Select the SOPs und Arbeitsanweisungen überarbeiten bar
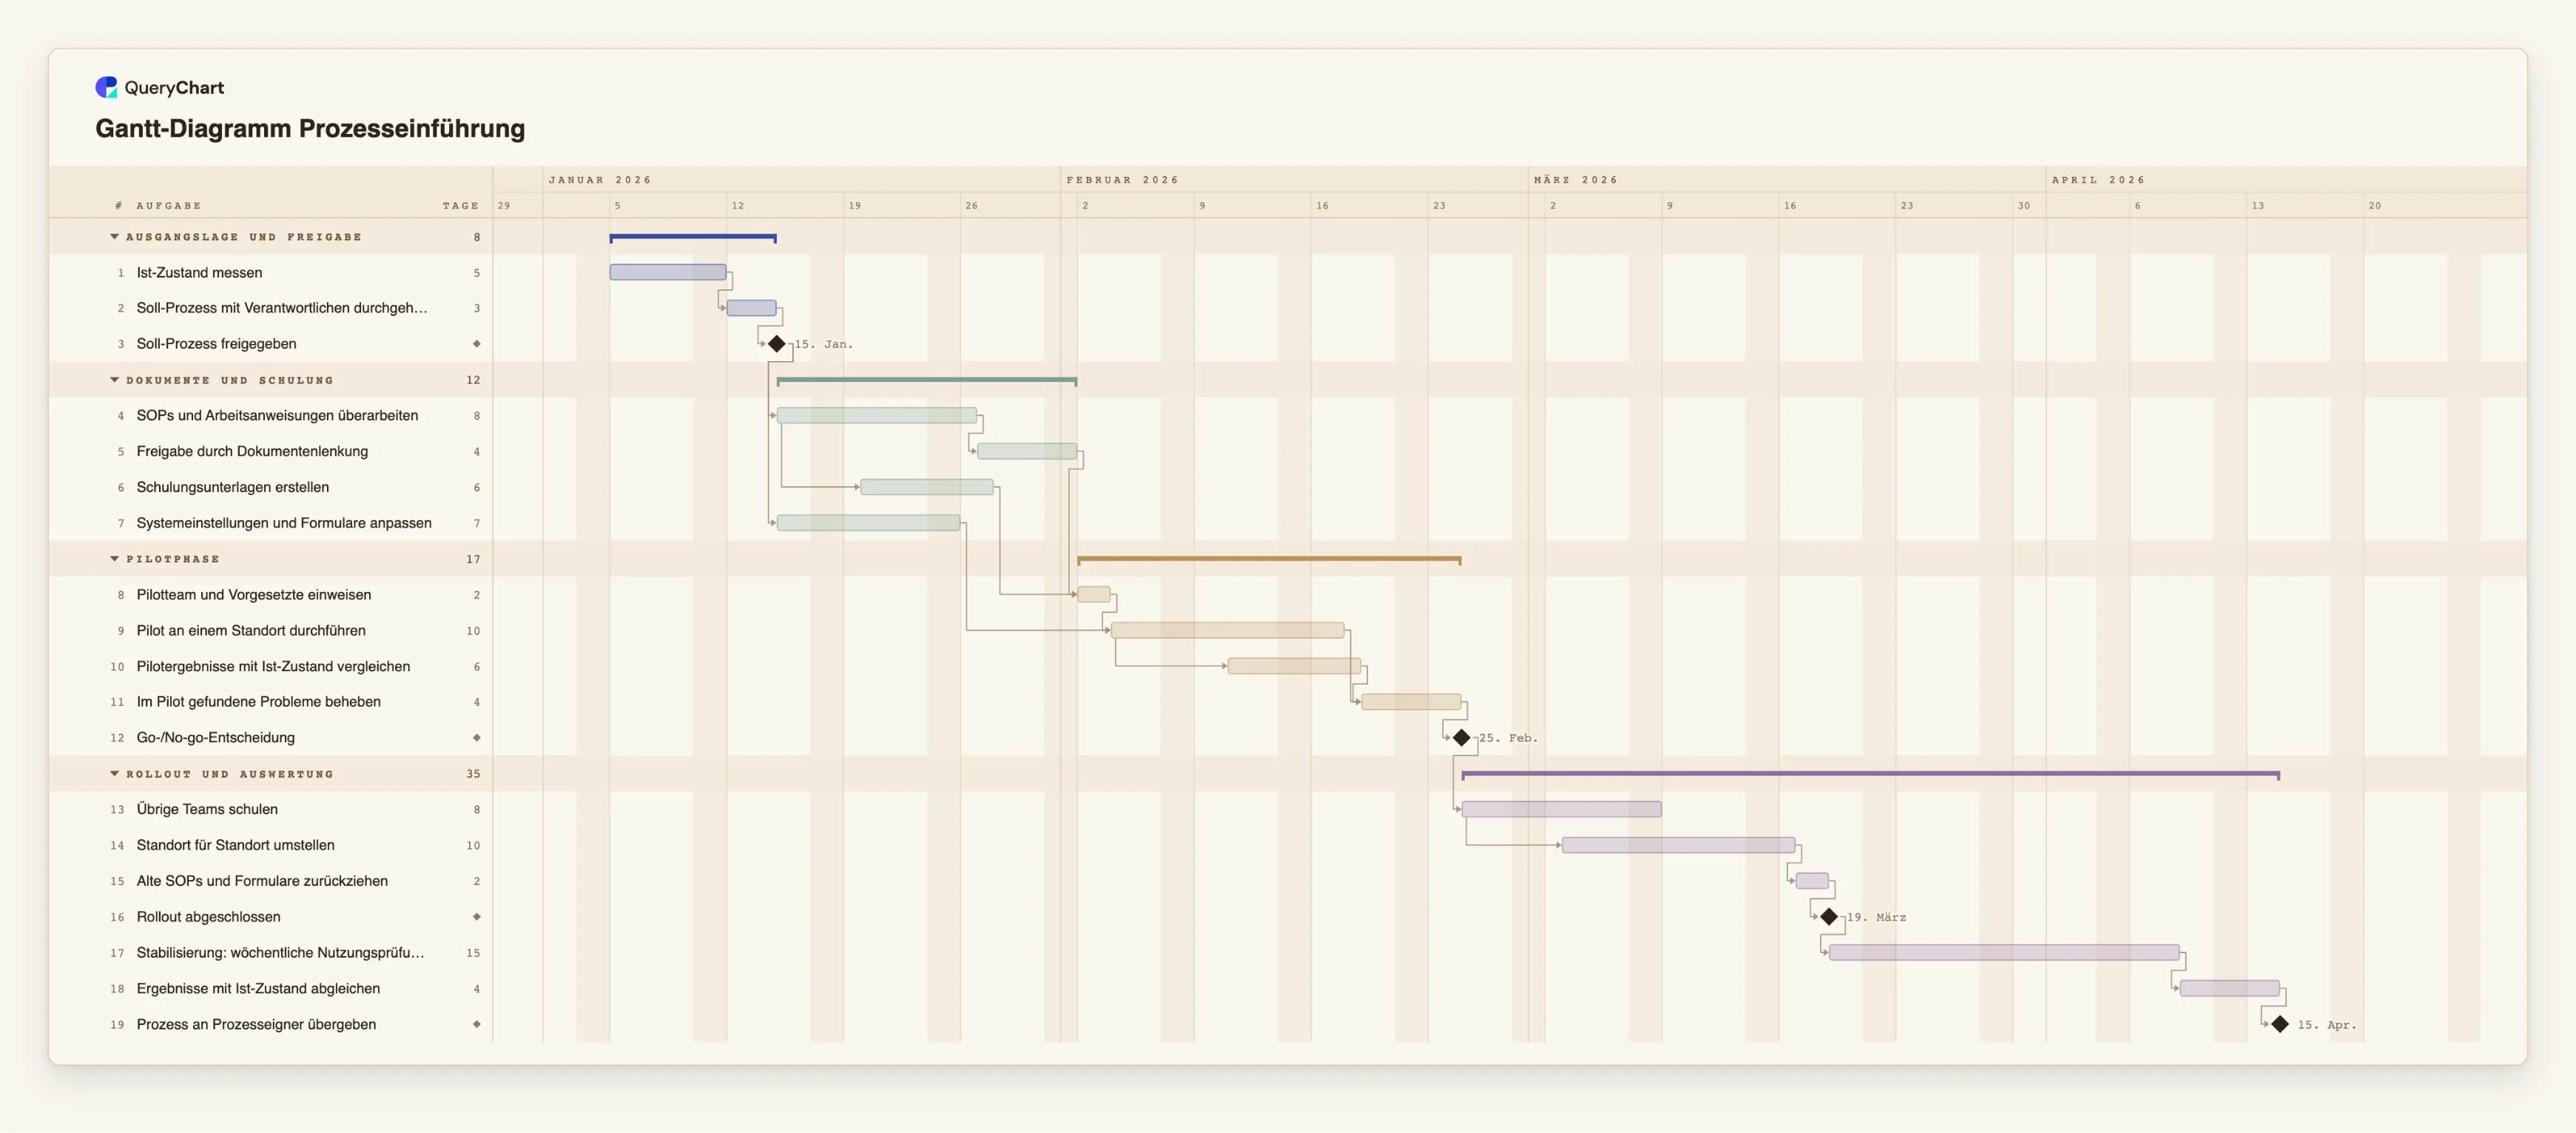The image size is (2576, 1133). point(877,415)
